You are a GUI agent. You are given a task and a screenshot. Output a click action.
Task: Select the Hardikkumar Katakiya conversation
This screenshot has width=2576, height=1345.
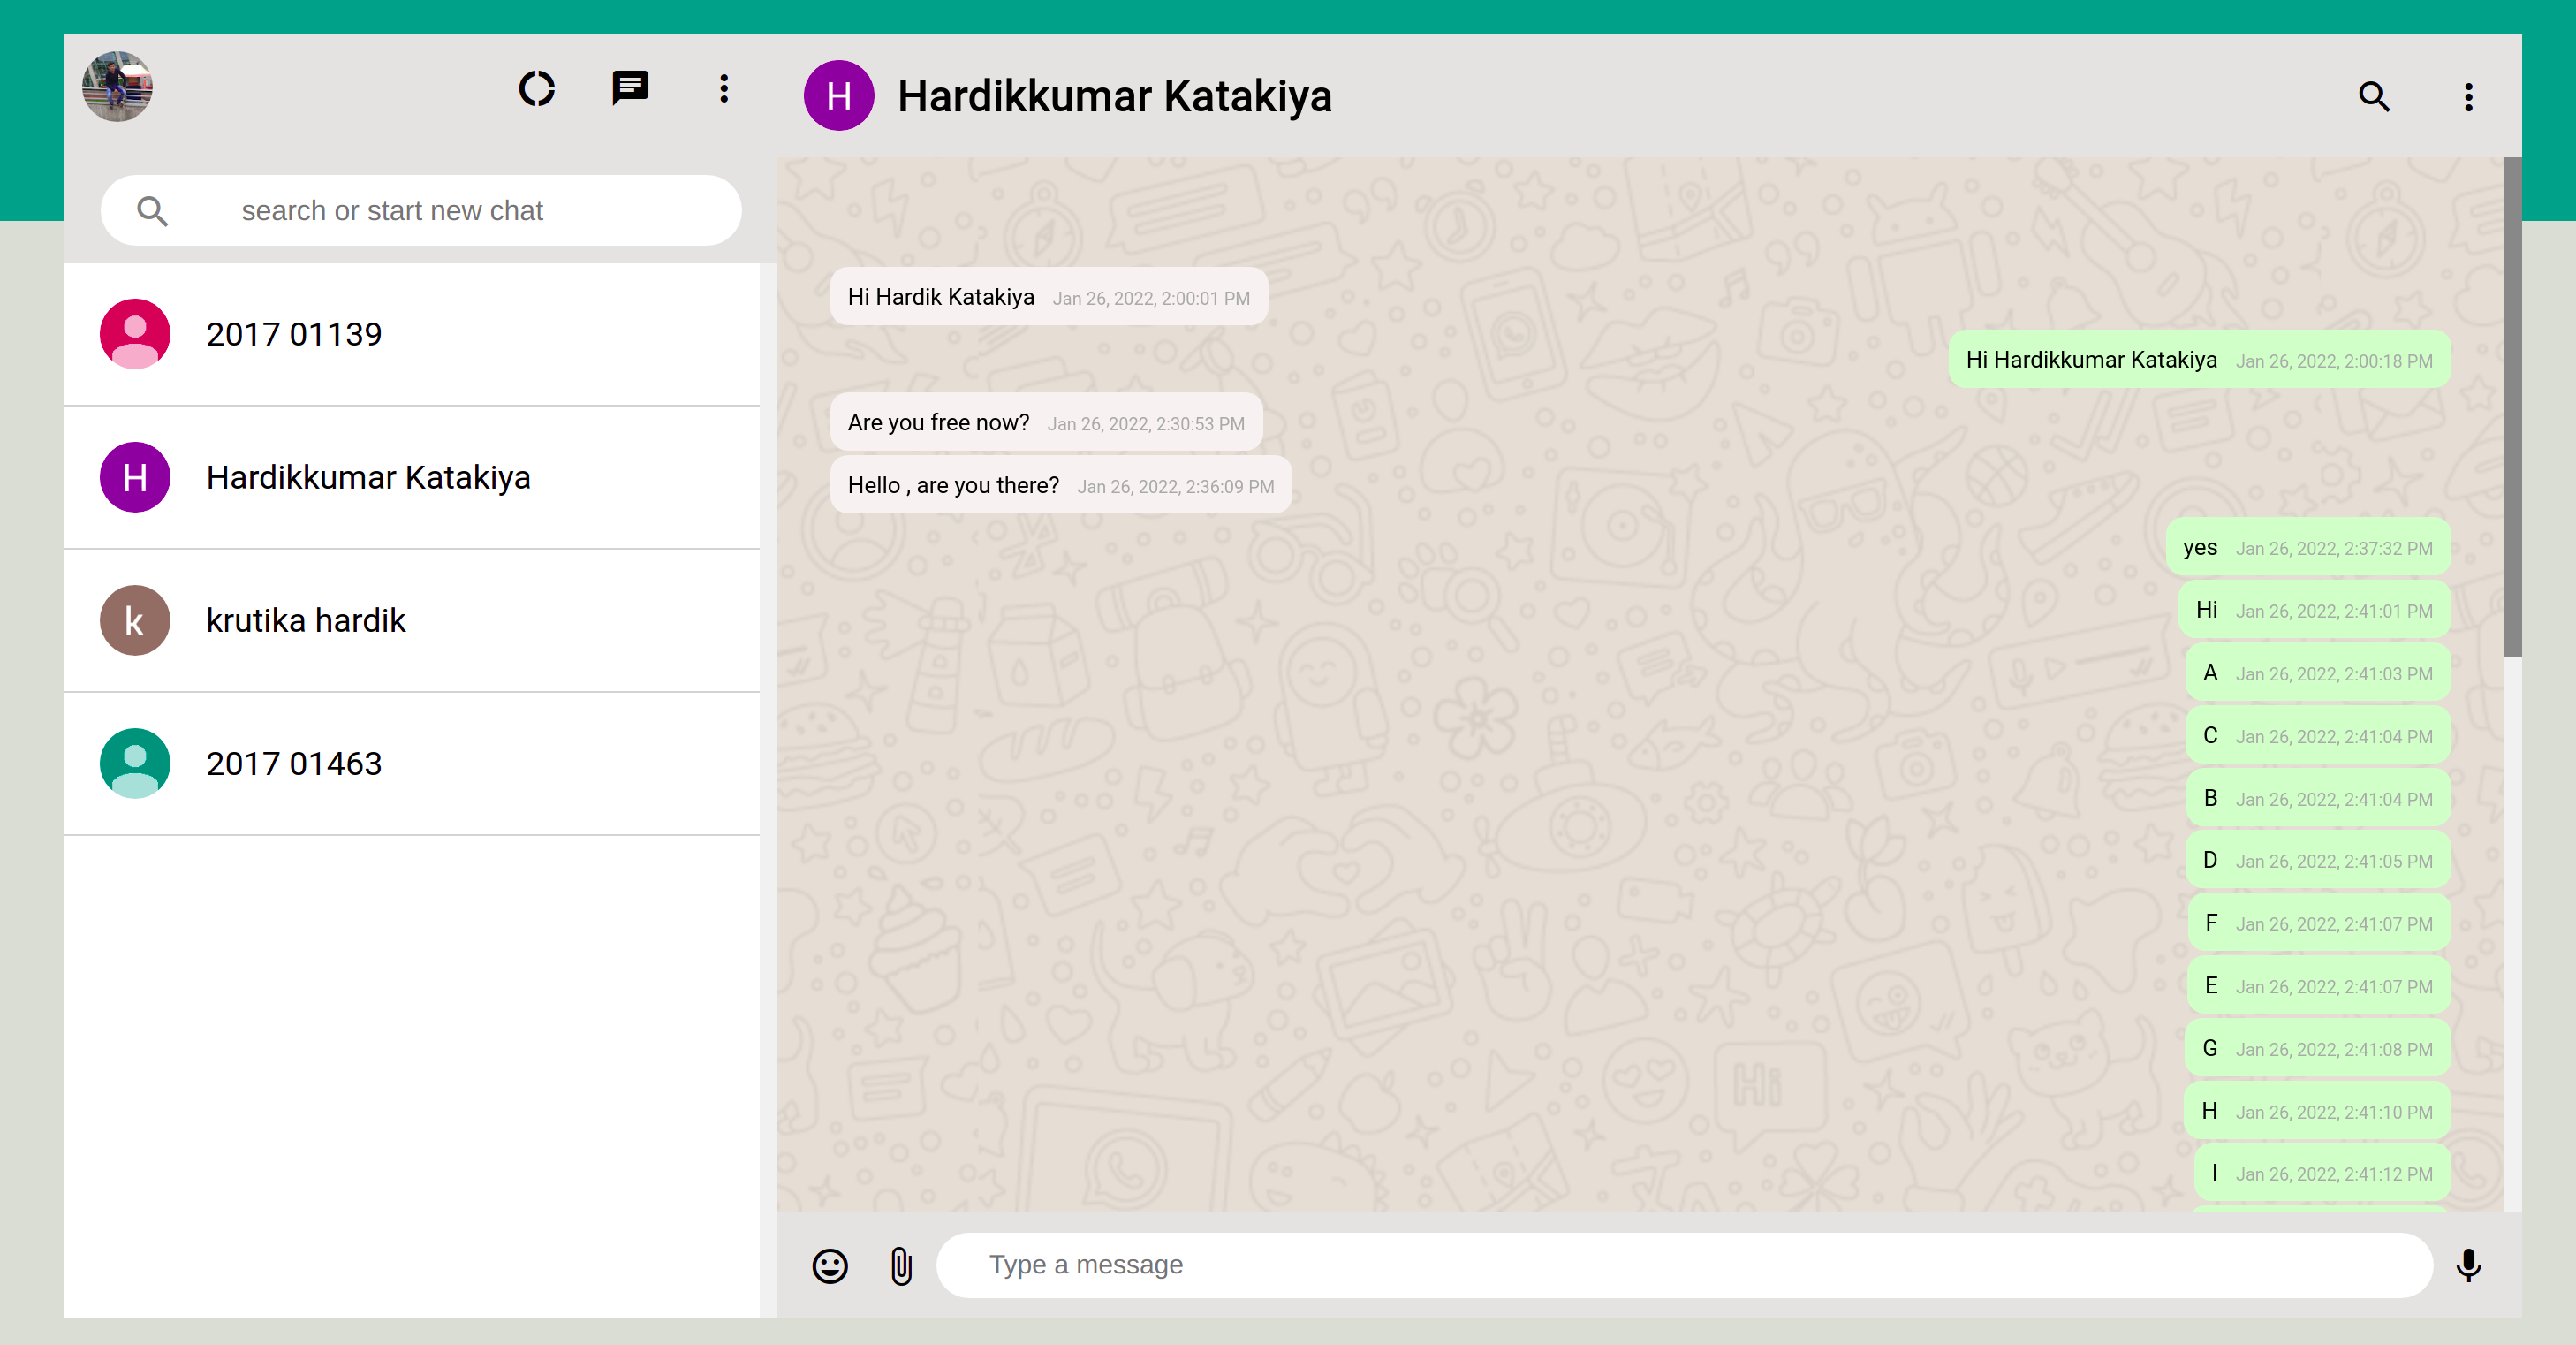pos(368,478)
